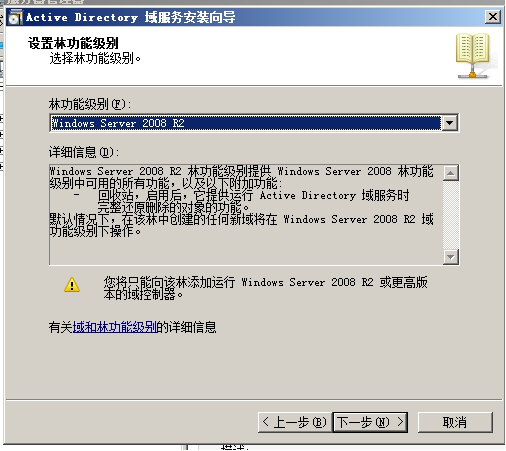Image resolution: width=506 pixels, height=451 pixels.
Task: Click the yellow warning triangle icon
Action: point(72,285)
